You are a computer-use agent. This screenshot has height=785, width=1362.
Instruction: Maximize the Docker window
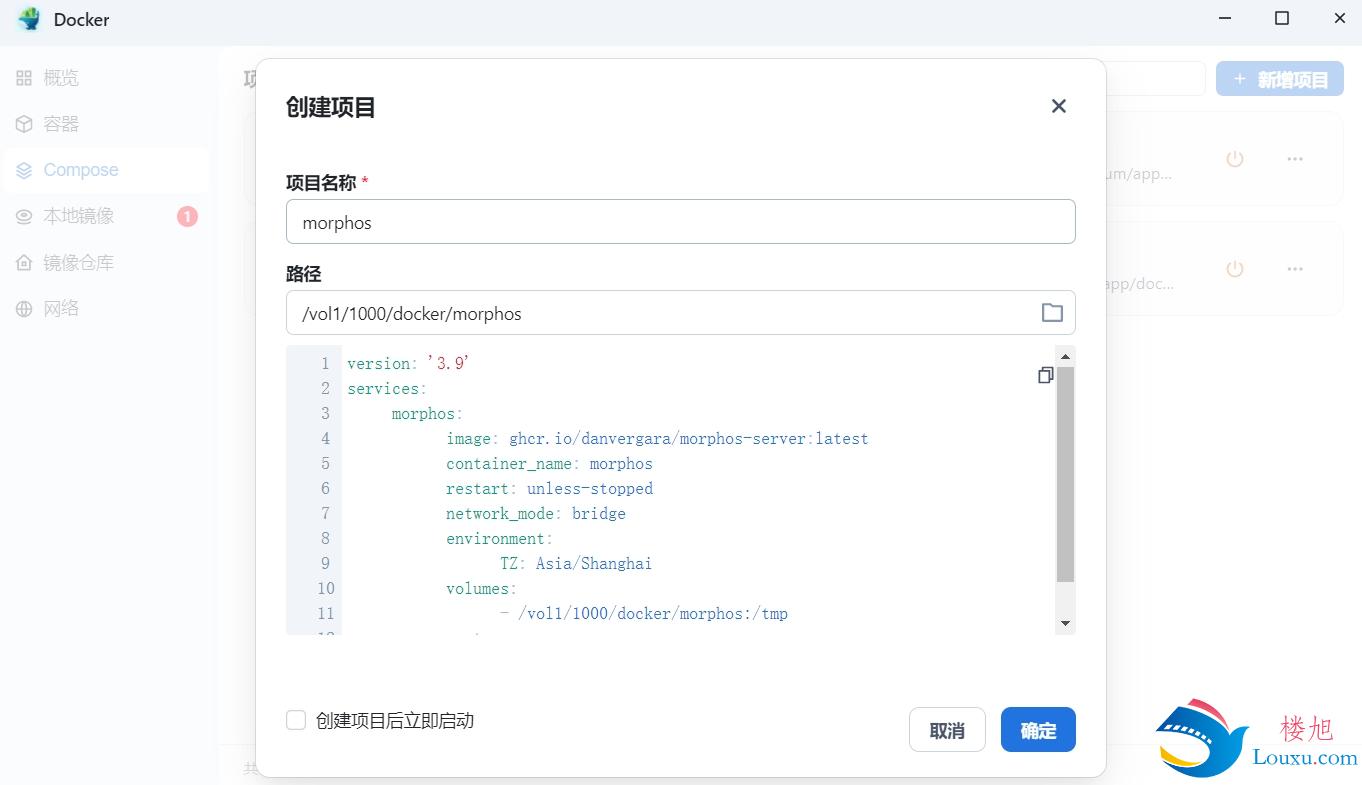coord(1282,18)
